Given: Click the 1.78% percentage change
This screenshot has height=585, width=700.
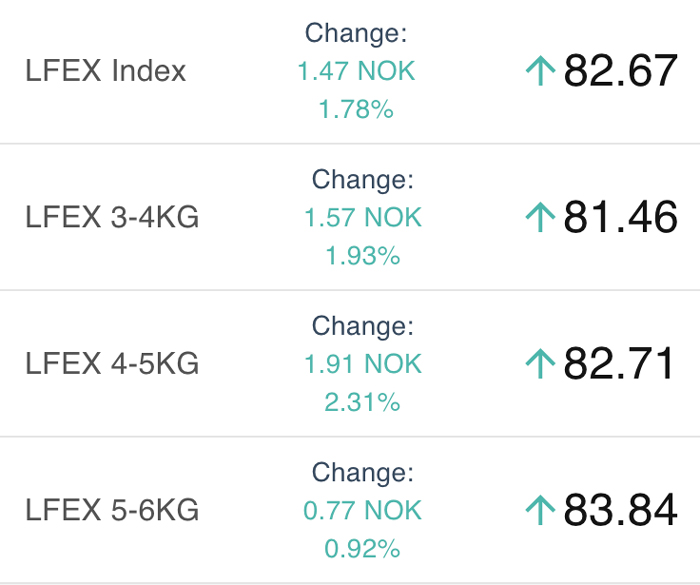Looking at the screenshot, I should coord(356,109).
